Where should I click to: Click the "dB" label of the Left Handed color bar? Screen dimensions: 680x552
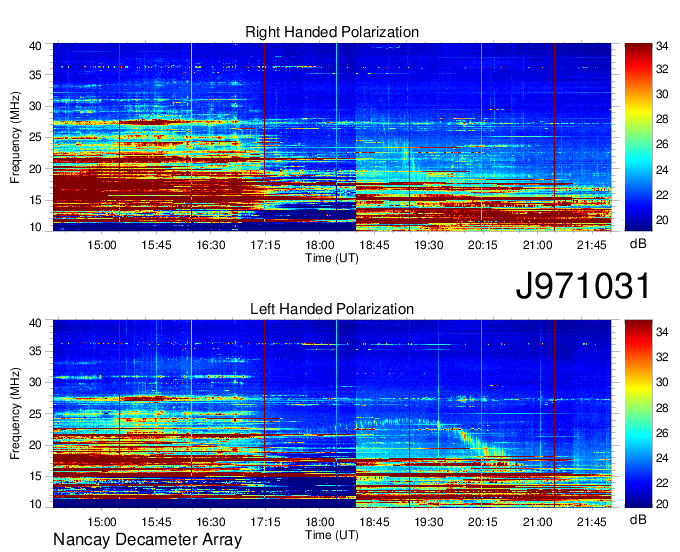(638, 519)
